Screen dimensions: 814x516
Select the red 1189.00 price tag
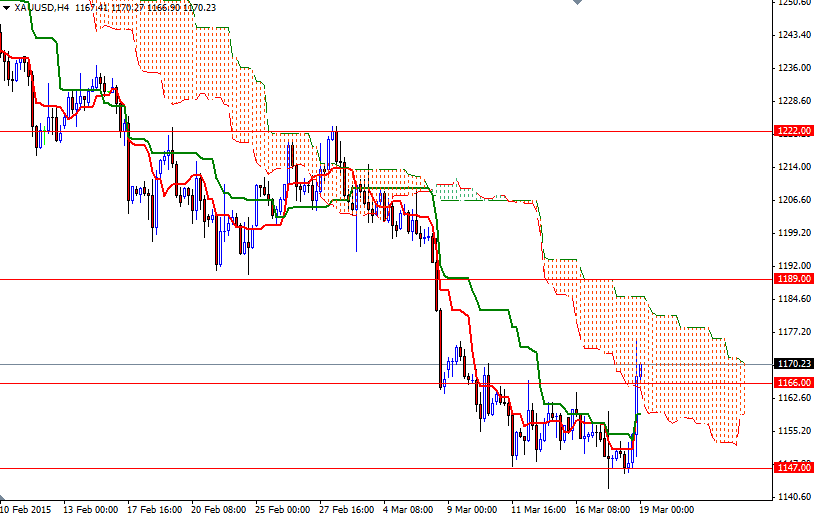point(793,279)
